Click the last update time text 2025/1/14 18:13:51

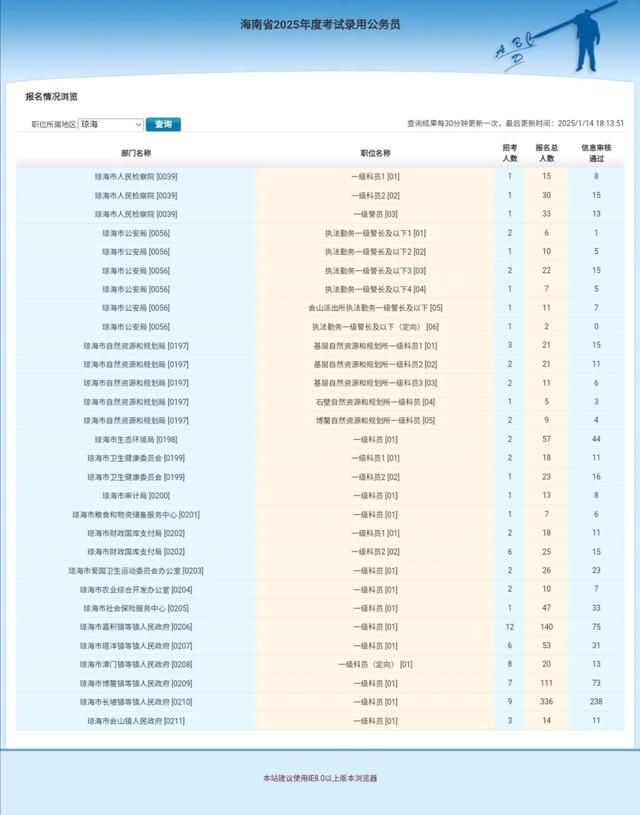(x=591, y=124)
